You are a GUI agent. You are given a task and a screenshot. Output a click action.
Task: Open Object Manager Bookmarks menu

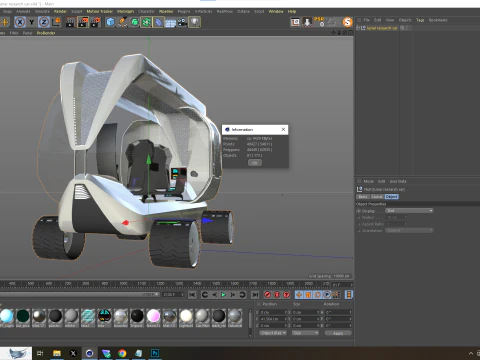coord(438,20)
